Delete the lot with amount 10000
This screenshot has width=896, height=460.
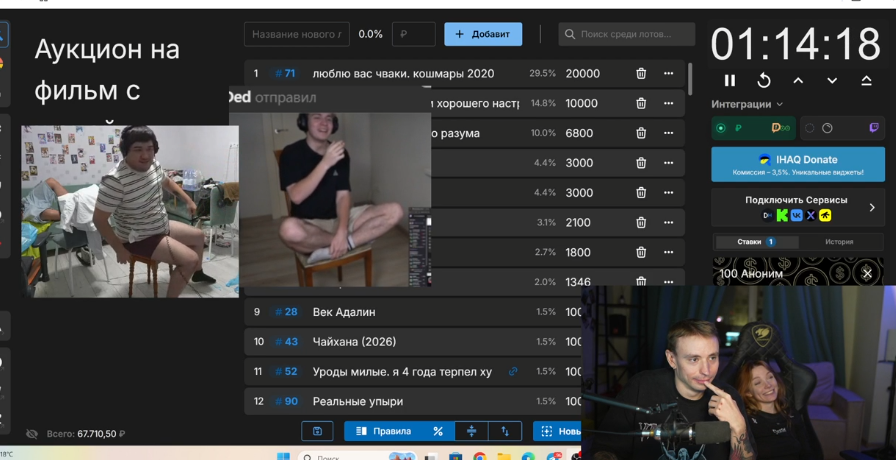pos(641,103)
